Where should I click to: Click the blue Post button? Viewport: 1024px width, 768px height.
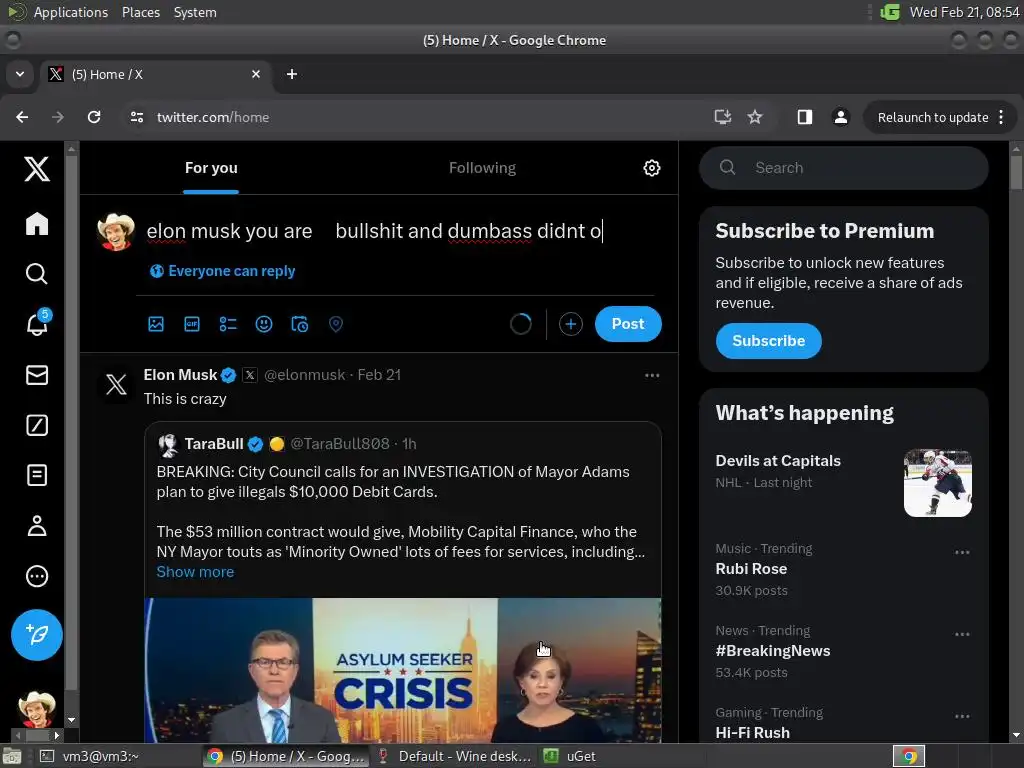click(628, 324)
